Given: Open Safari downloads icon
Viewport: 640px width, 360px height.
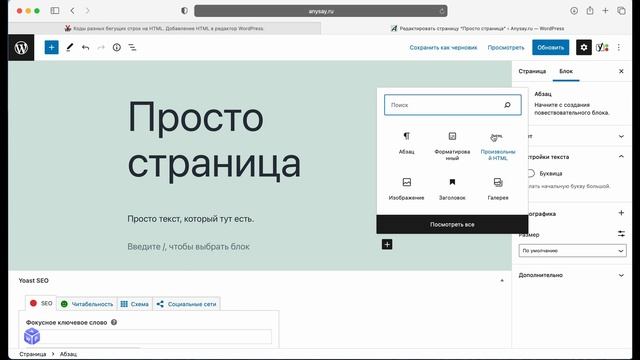Looking at the screenshot, I should pyautogui.click(x=574, y=11).
